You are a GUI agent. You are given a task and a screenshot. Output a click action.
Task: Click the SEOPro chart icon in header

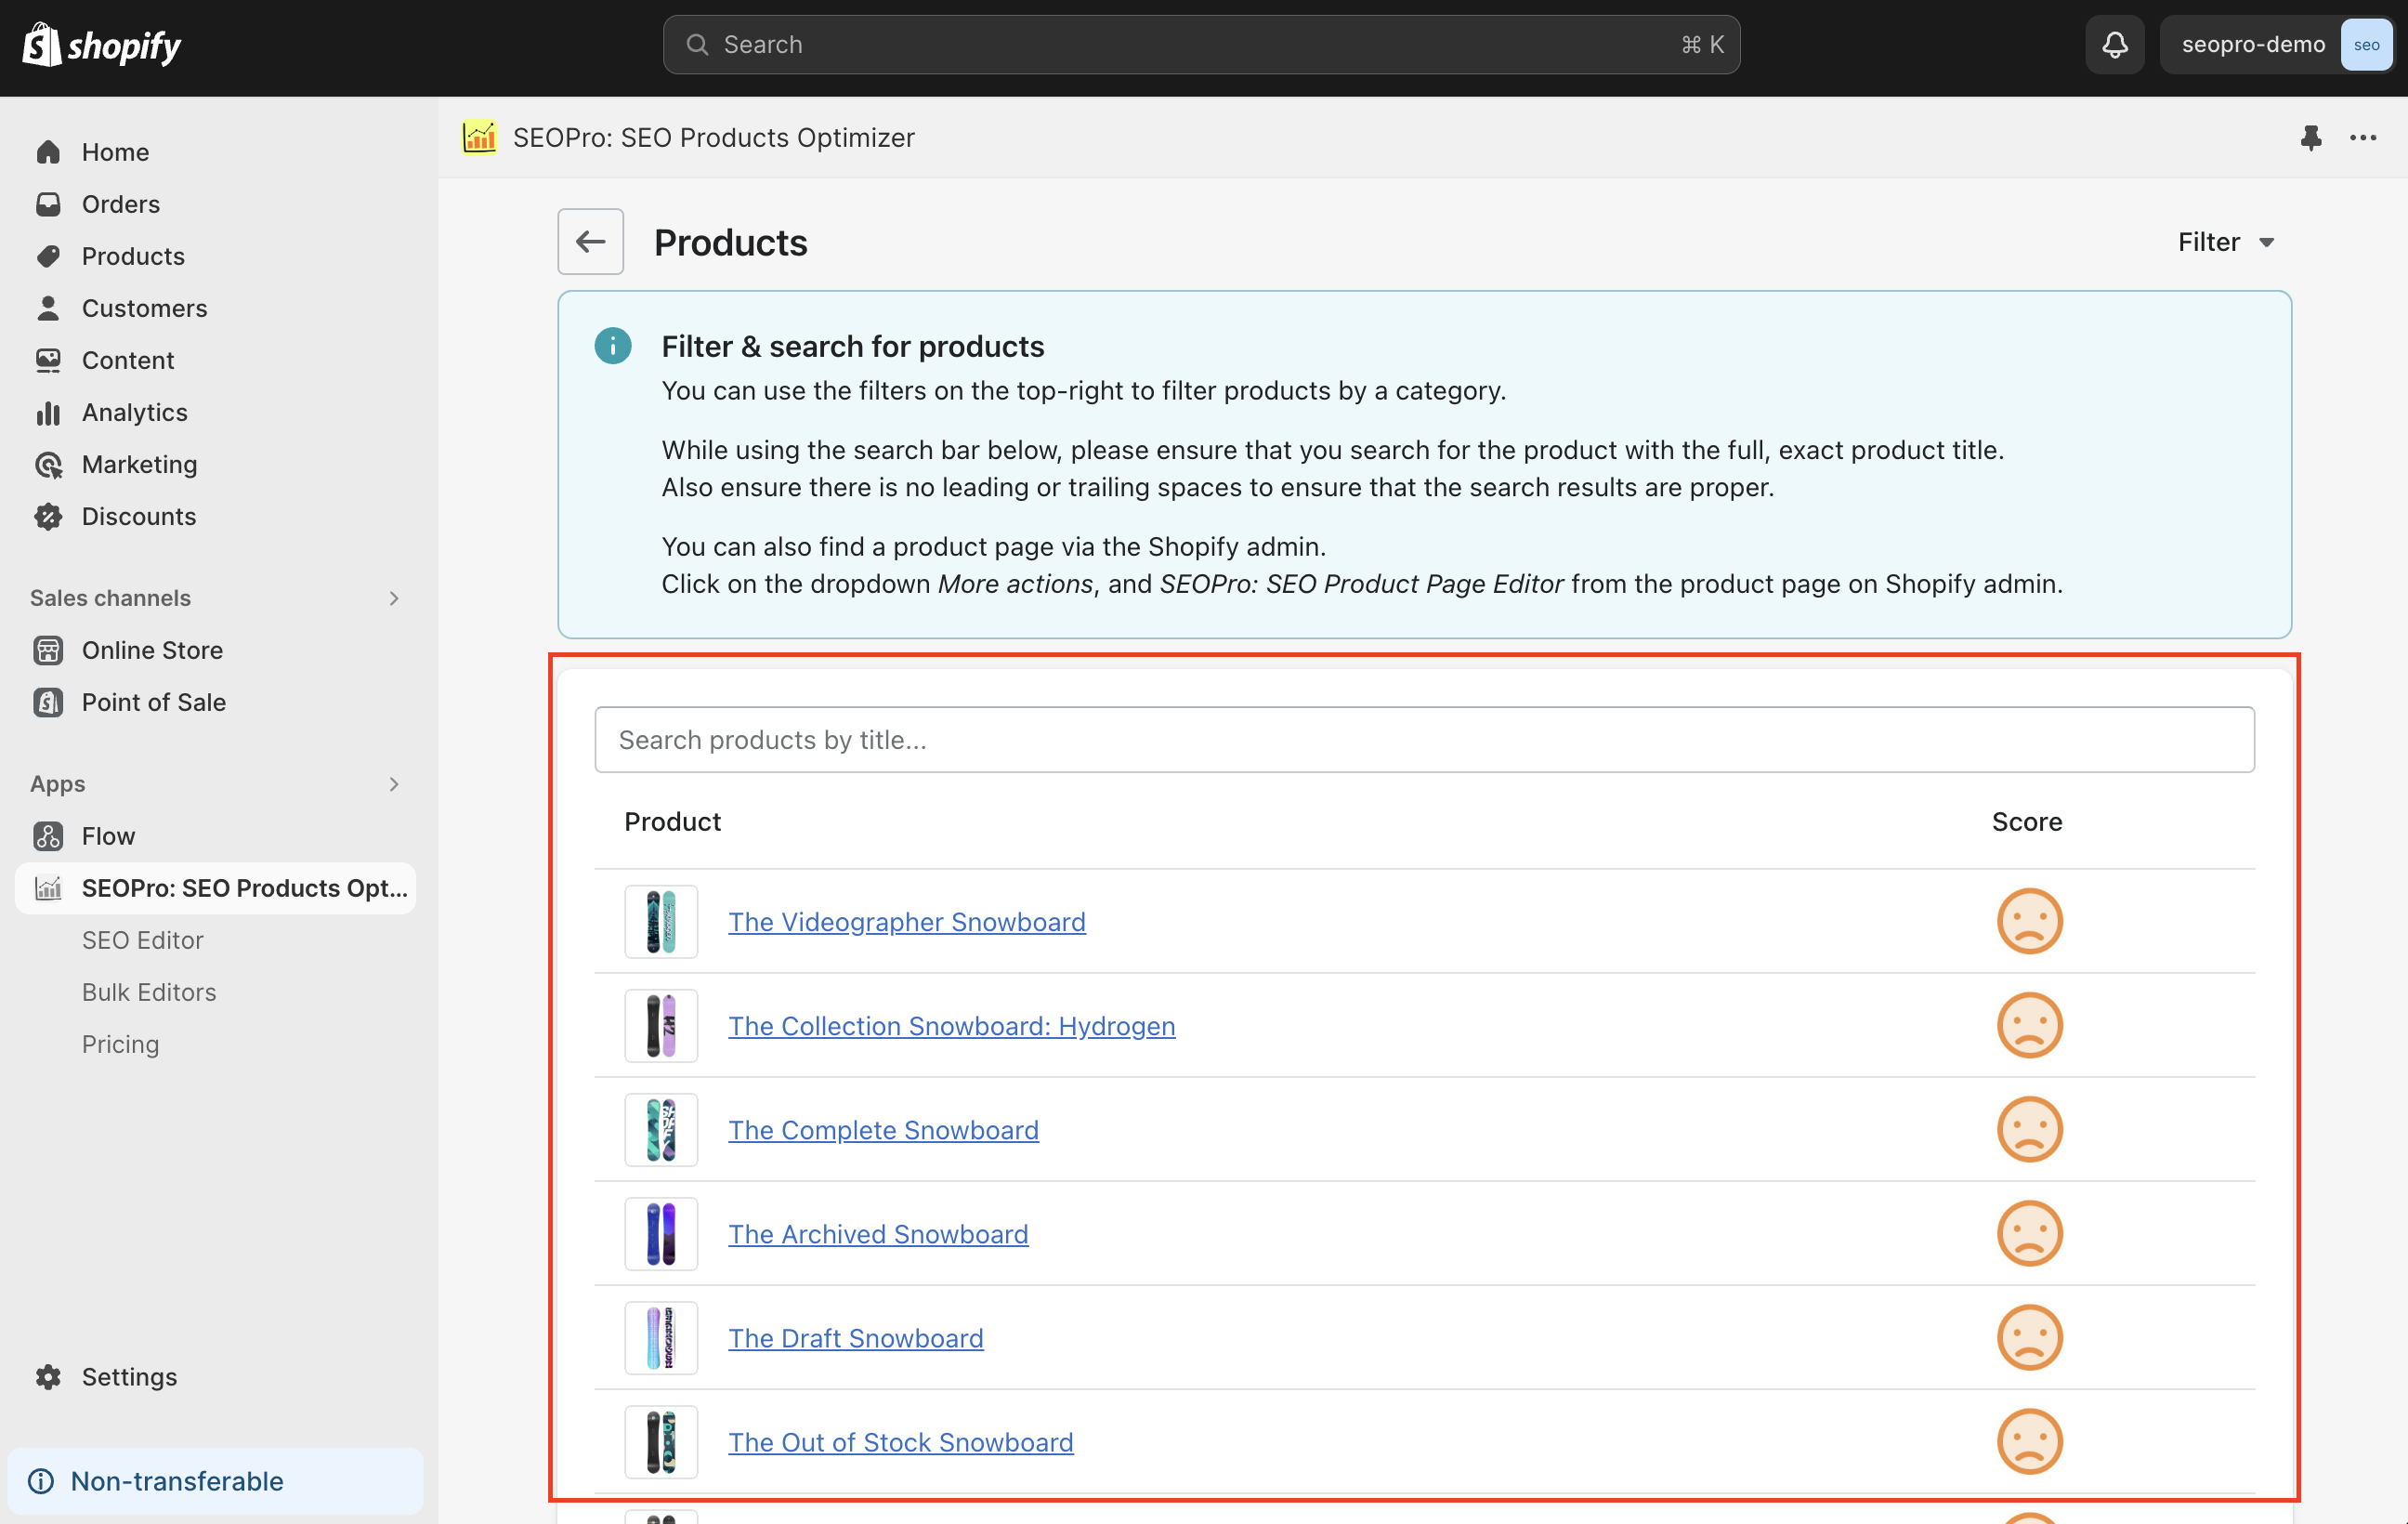479,138
